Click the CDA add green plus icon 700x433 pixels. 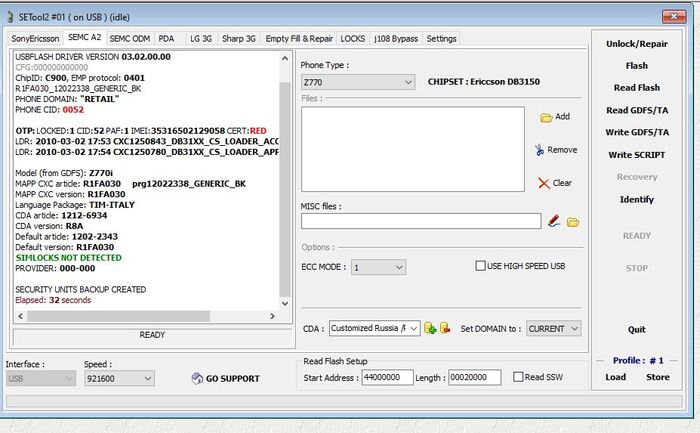pos(430,328)
